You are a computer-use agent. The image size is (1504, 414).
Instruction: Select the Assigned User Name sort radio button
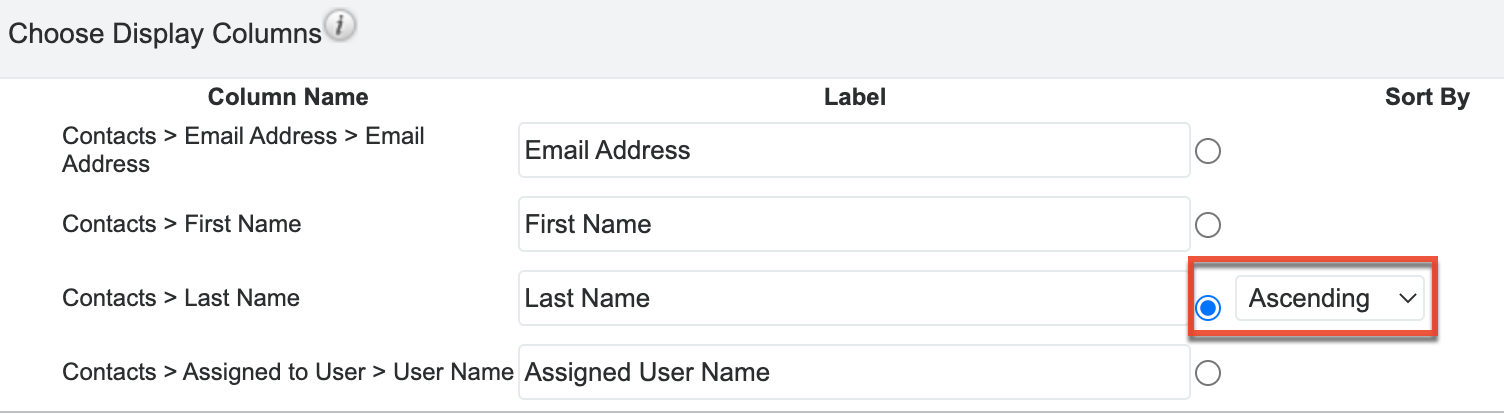1208,373
